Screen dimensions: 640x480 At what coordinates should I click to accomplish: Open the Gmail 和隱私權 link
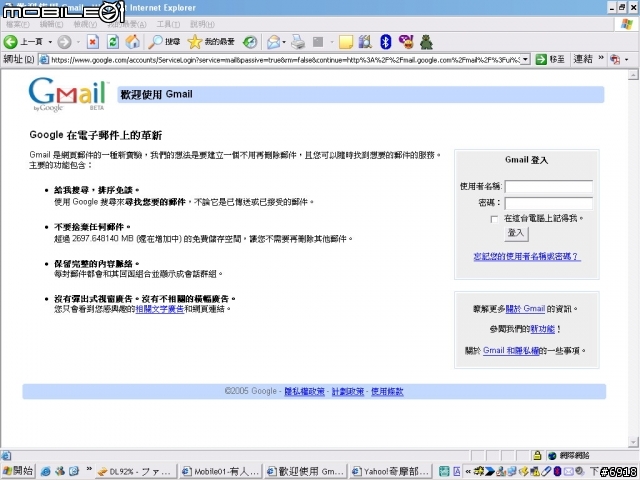(x=511, y=351)
